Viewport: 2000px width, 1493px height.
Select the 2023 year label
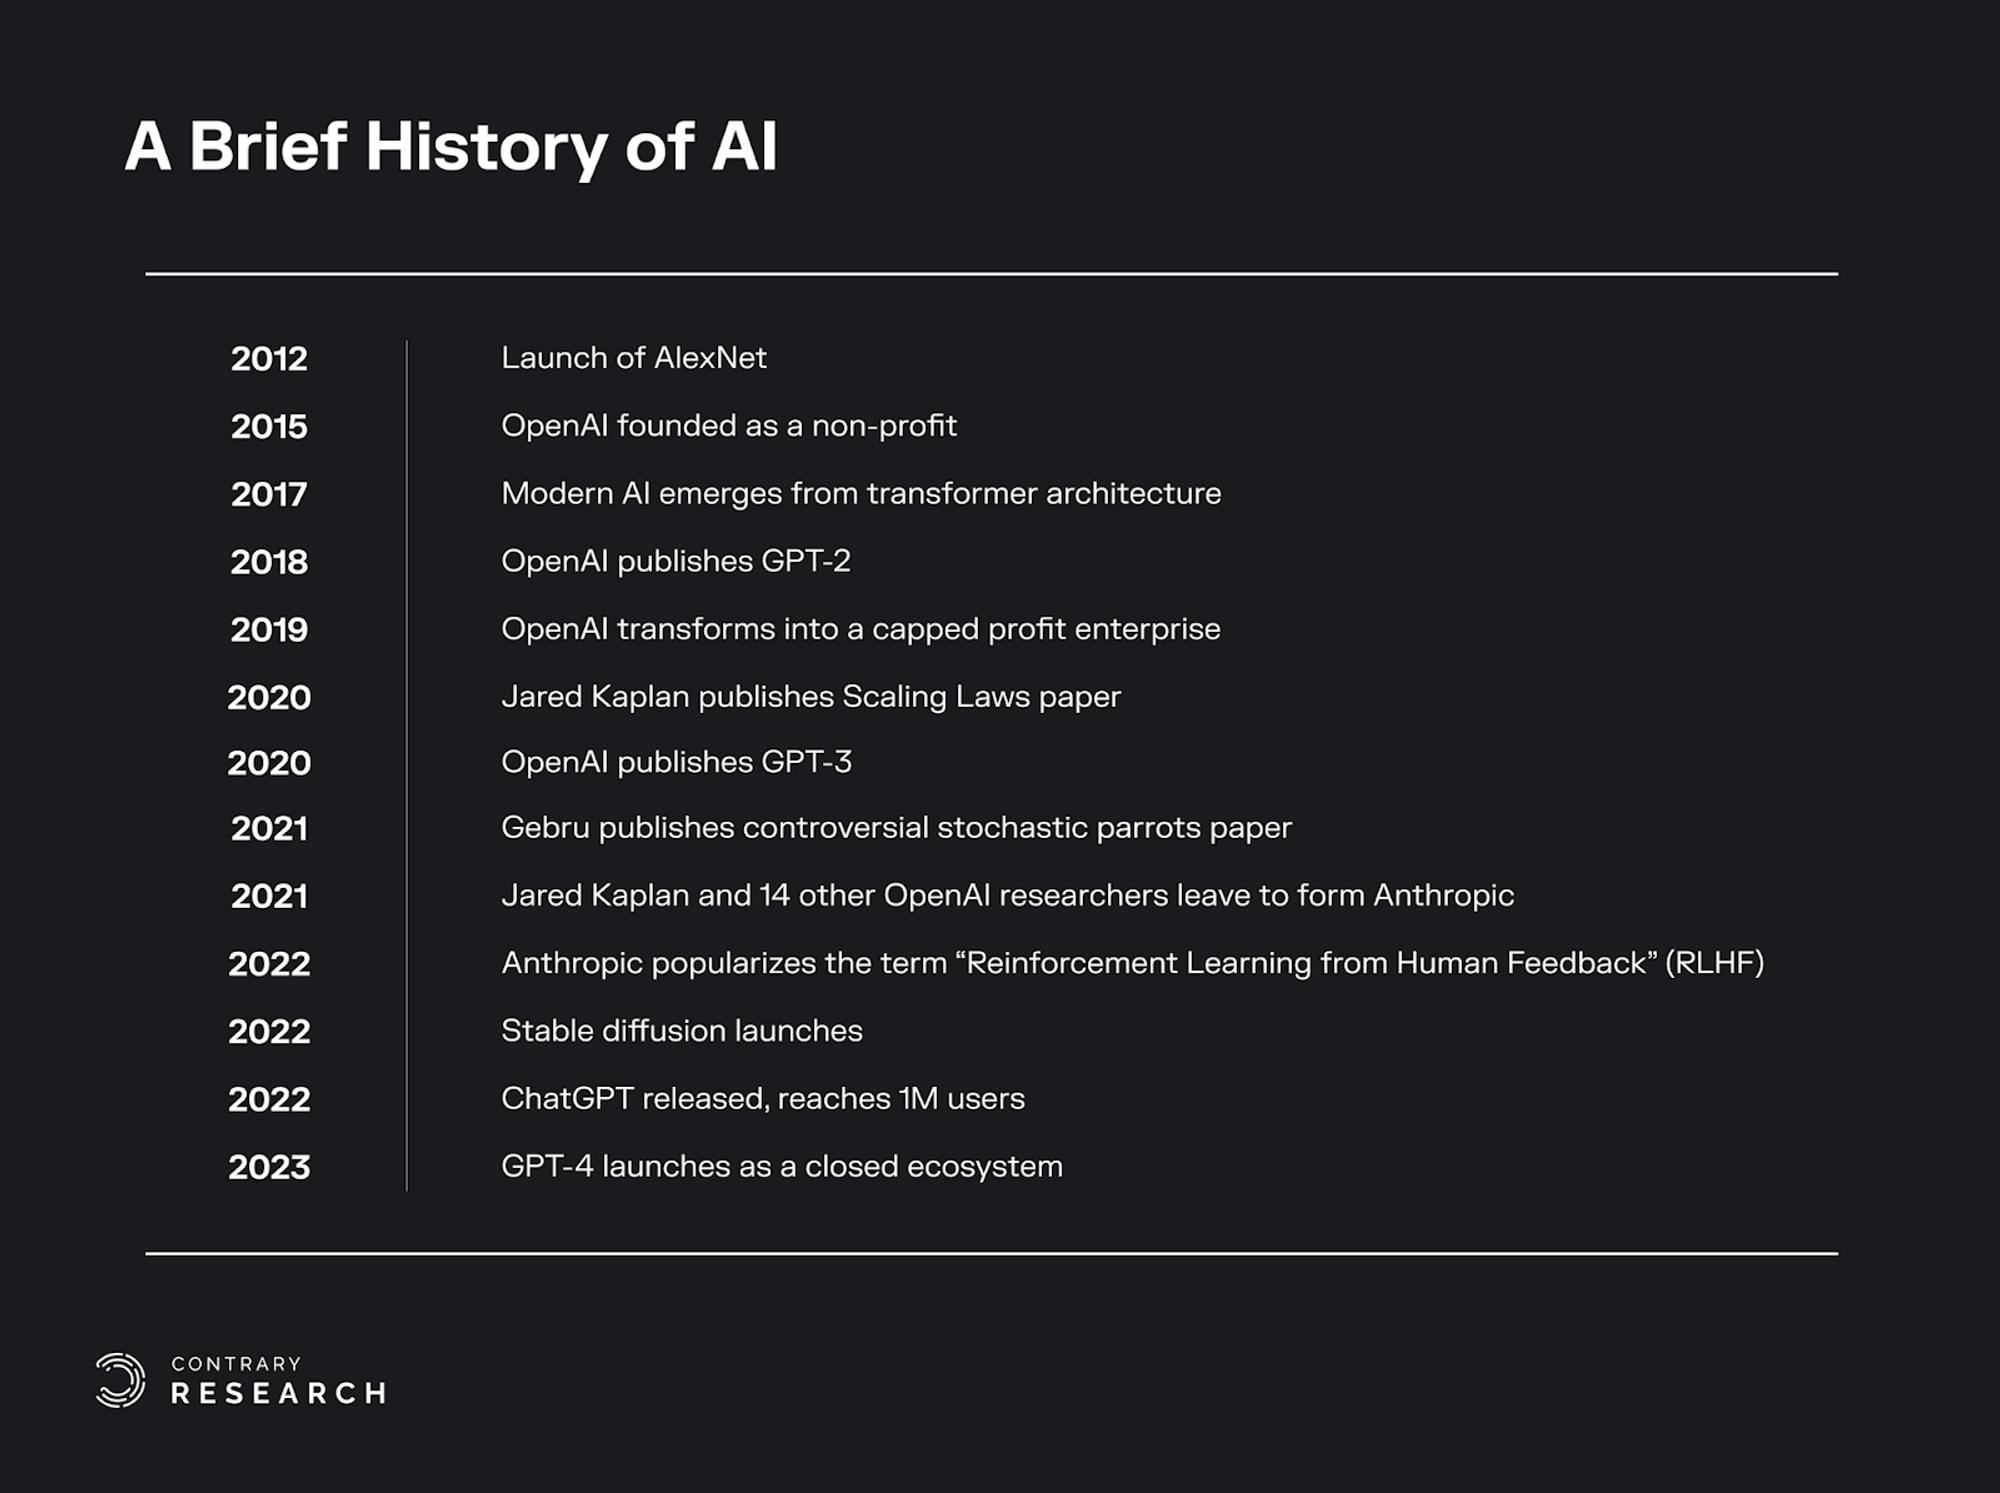pos(269,1167)
